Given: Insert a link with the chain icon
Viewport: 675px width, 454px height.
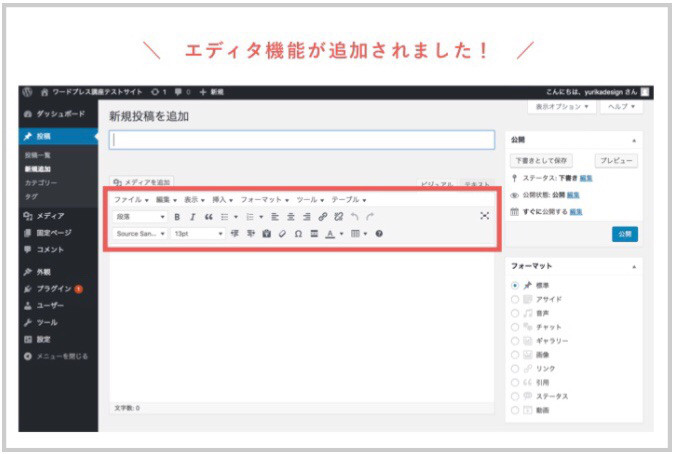Looking at the screenshot, I should 322,217.
